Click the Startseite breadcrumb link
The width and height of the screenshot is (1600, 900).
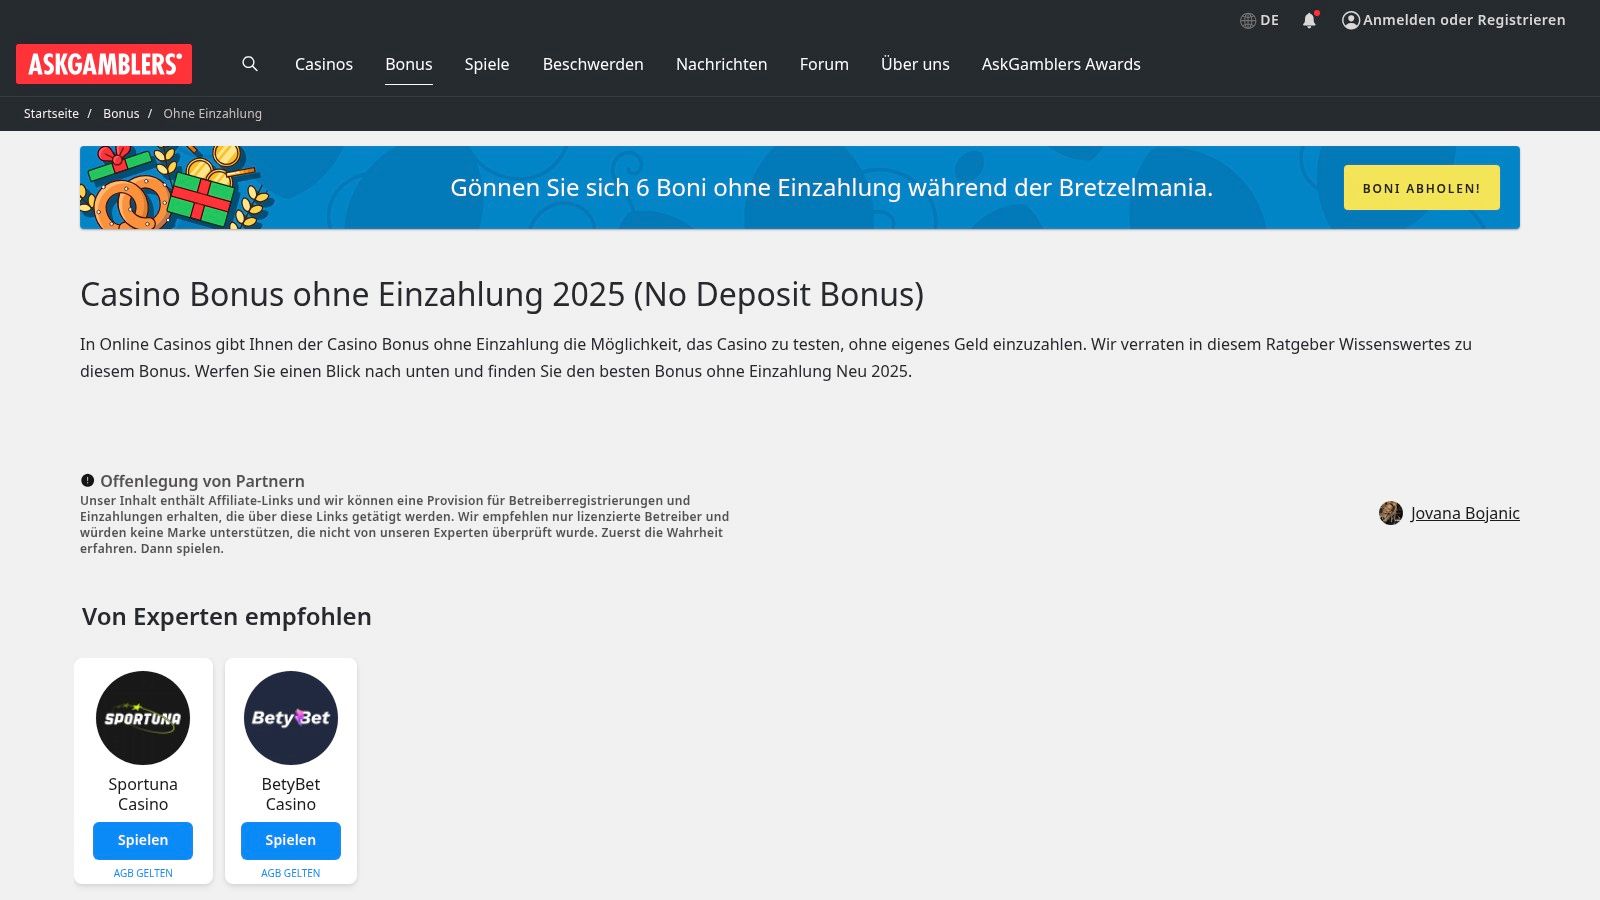51,113
